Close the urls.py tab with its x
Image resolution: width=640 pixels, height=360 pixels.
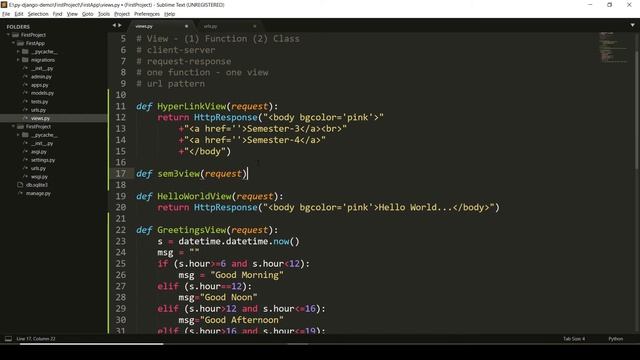click(255, 26)
